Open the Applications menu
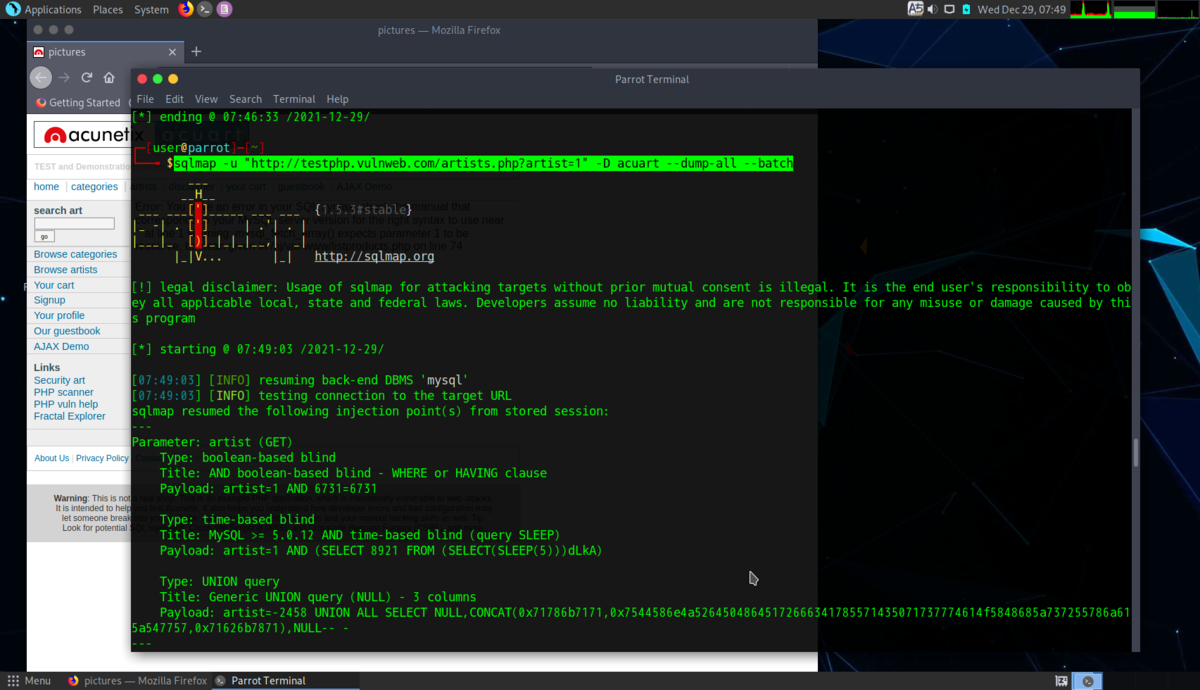The height and width of the screenshot is (690, 1200). 53,9
